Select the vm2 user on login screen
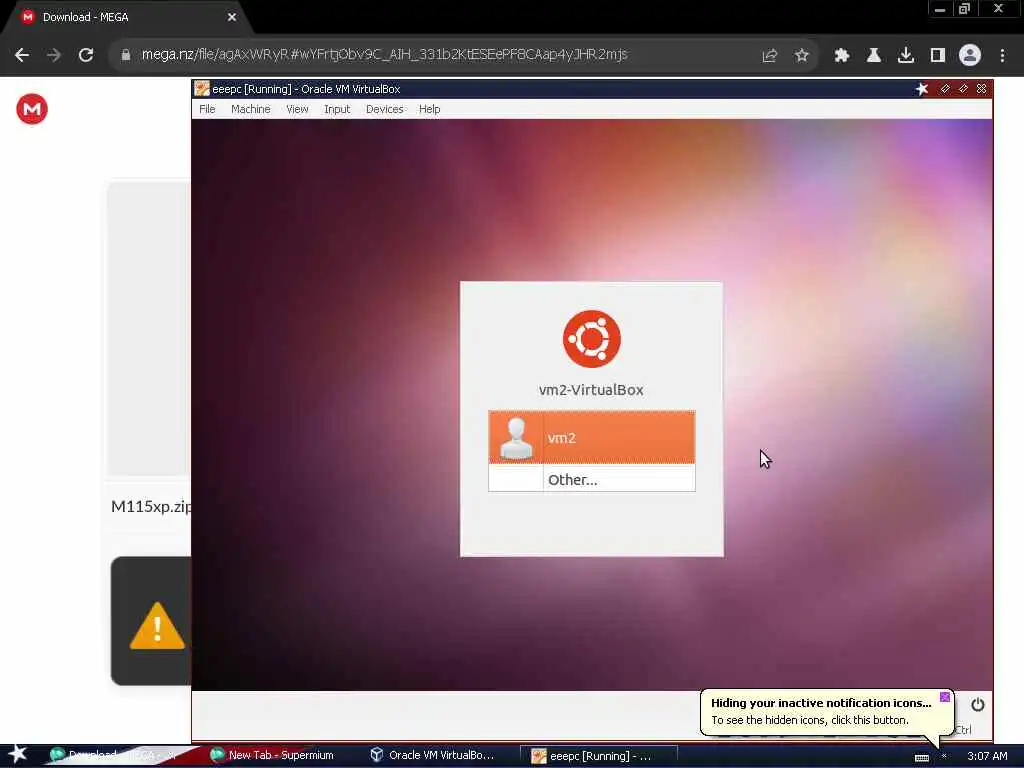This screenshot has height=768, width=1024. [592, 438]
